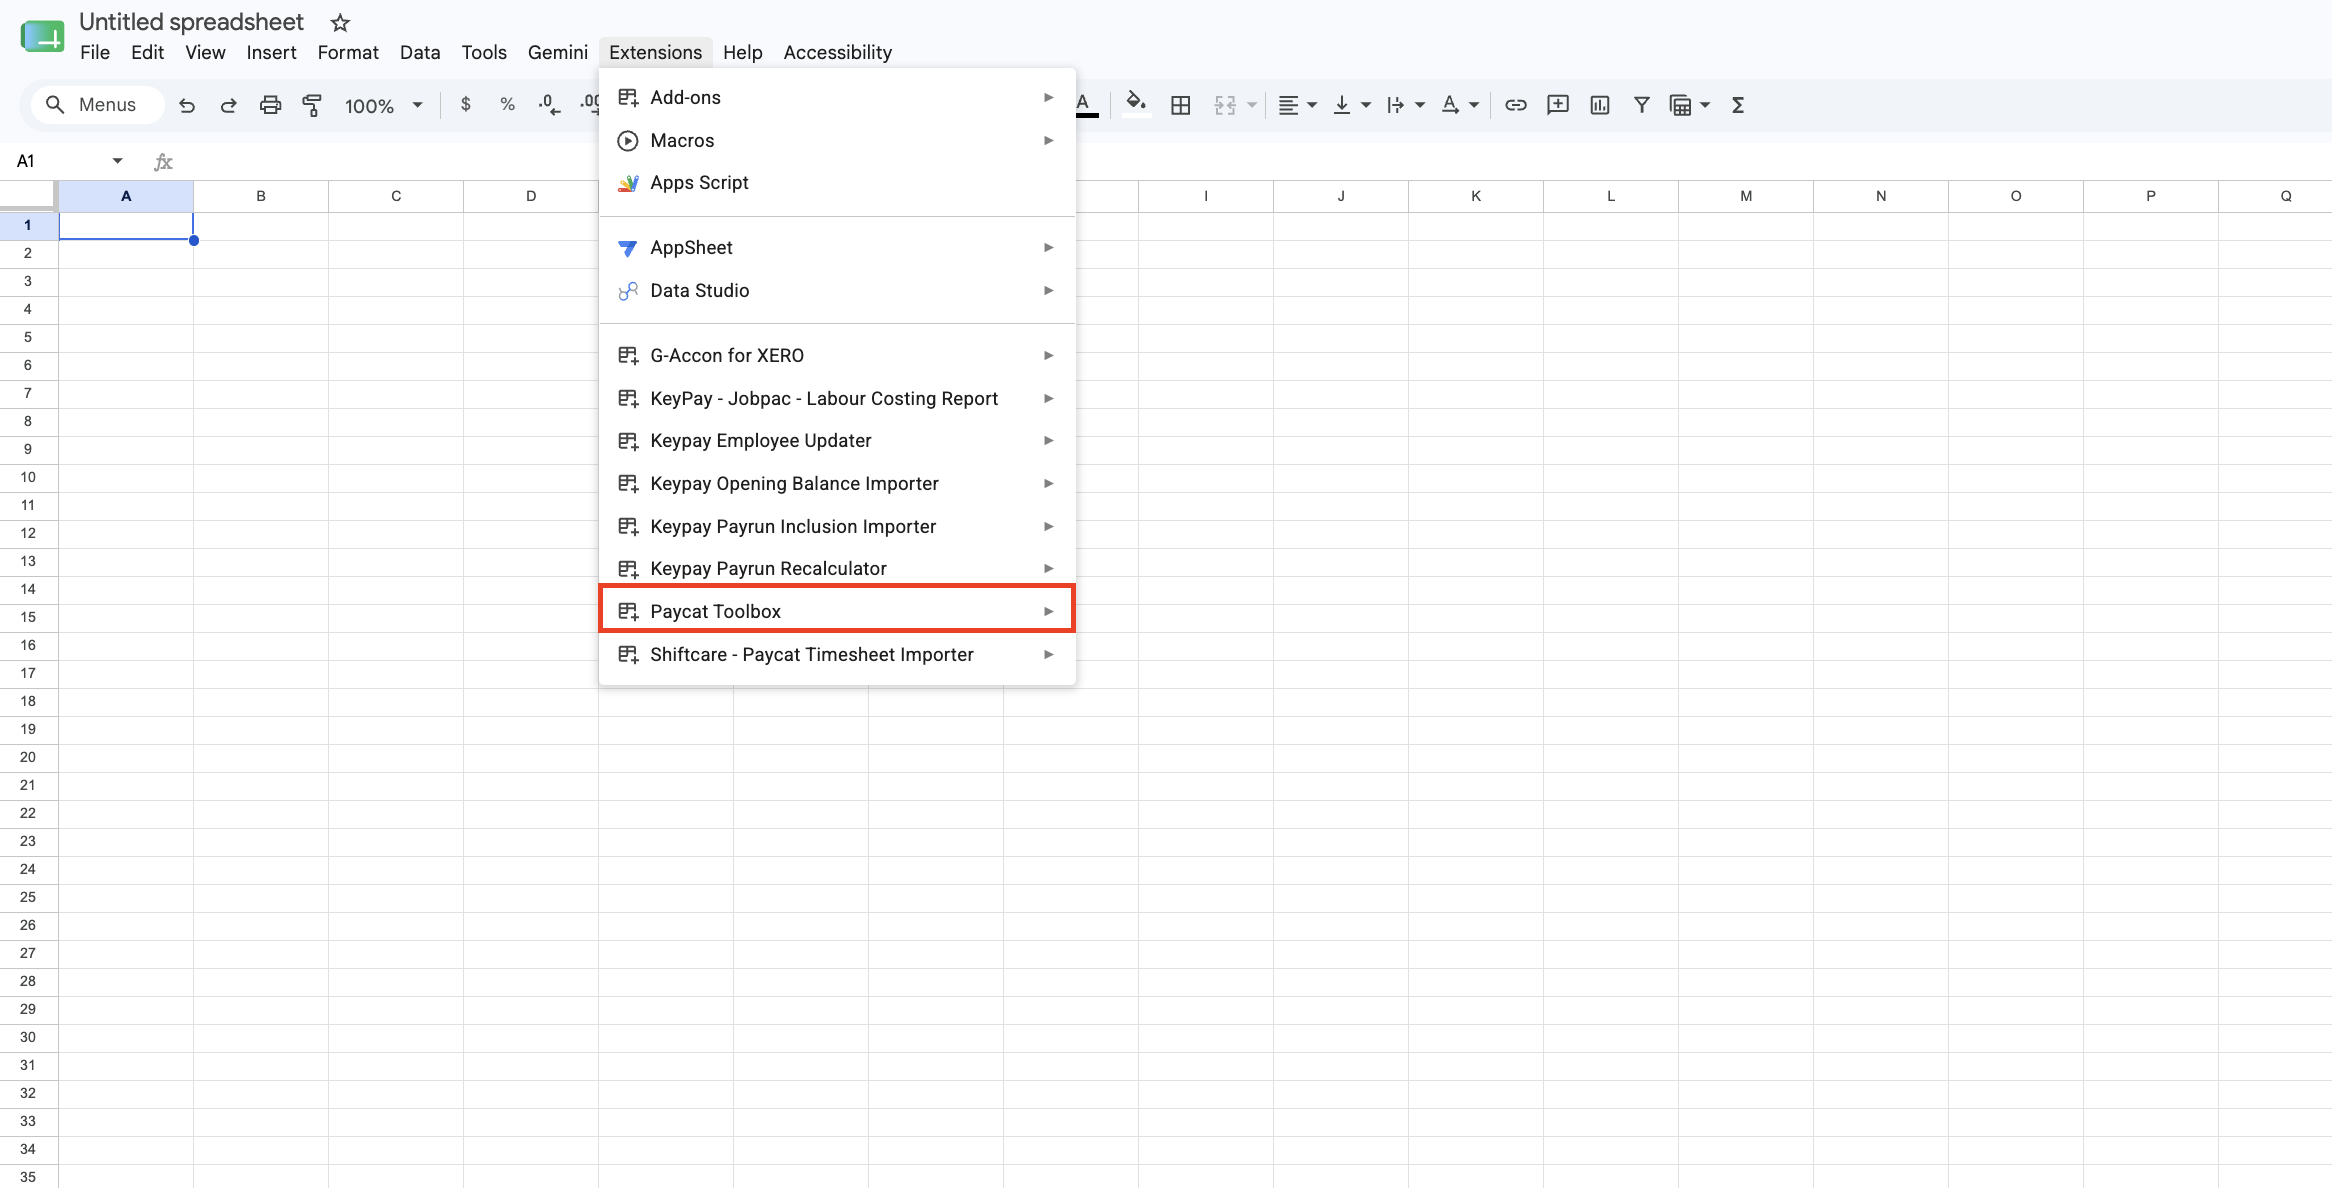Screen dimensions: 2332x1188
Task: Click the Insert chart icon
Action: tap(1600, 105)
